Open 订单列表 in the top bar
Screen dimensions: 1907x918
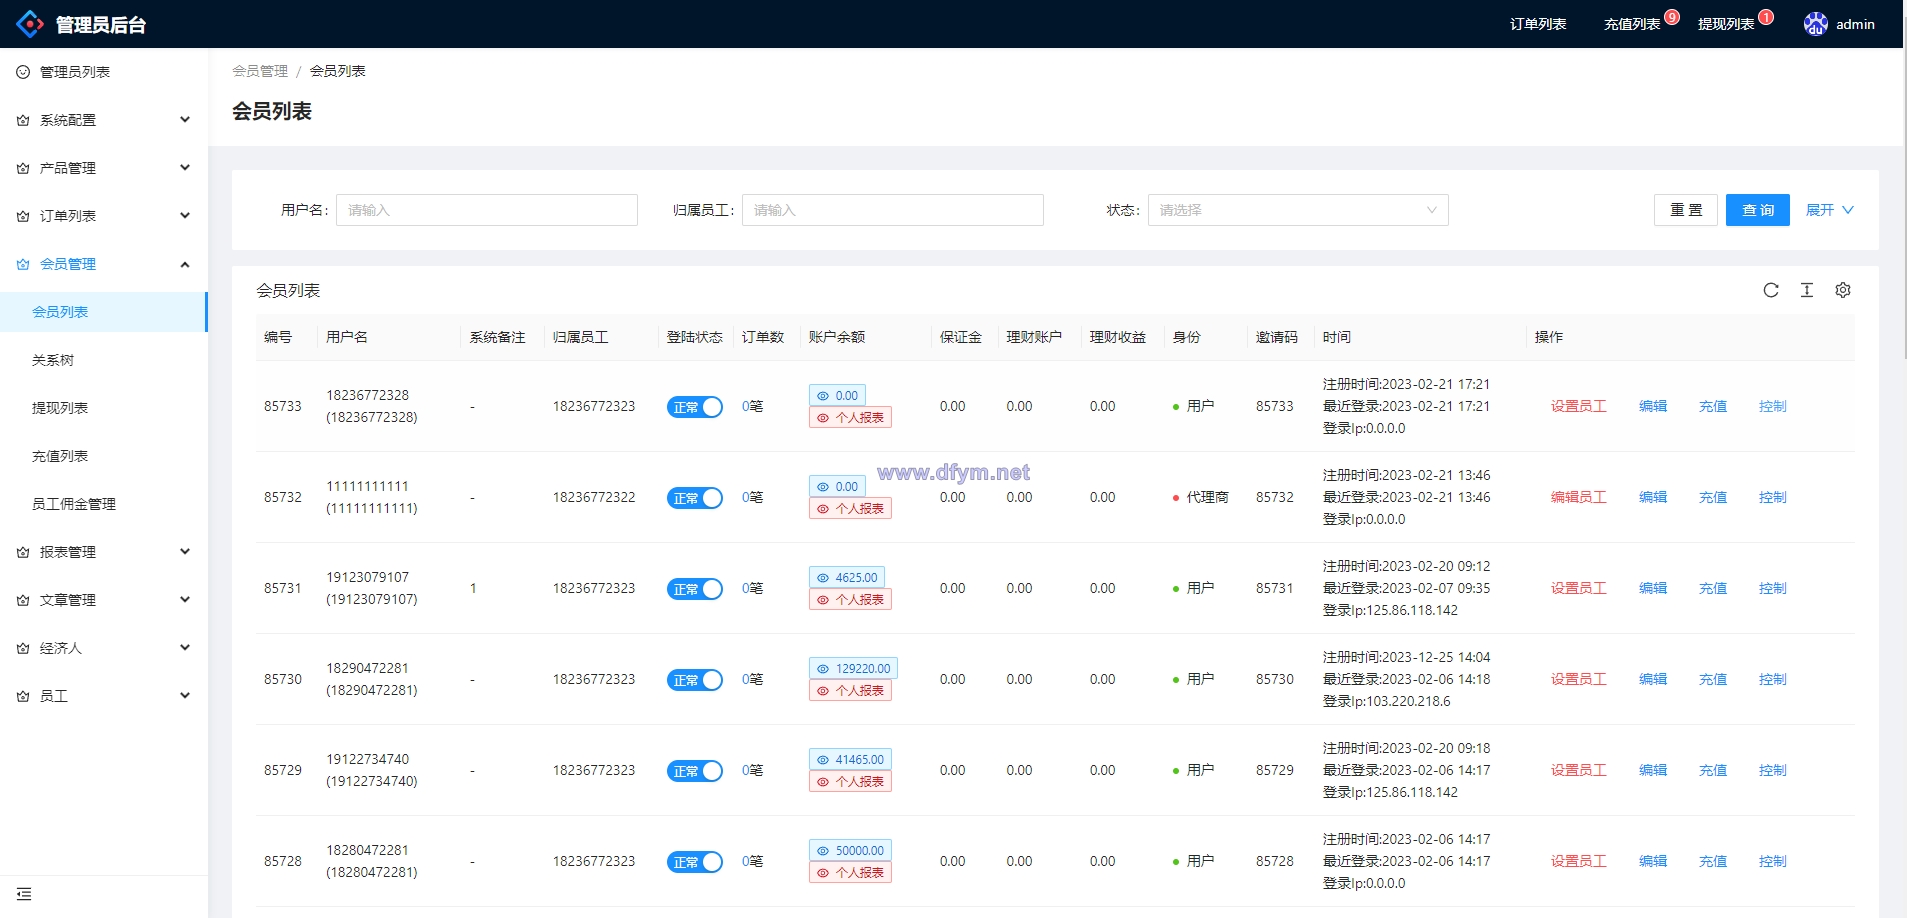(x=1538, y=24)
